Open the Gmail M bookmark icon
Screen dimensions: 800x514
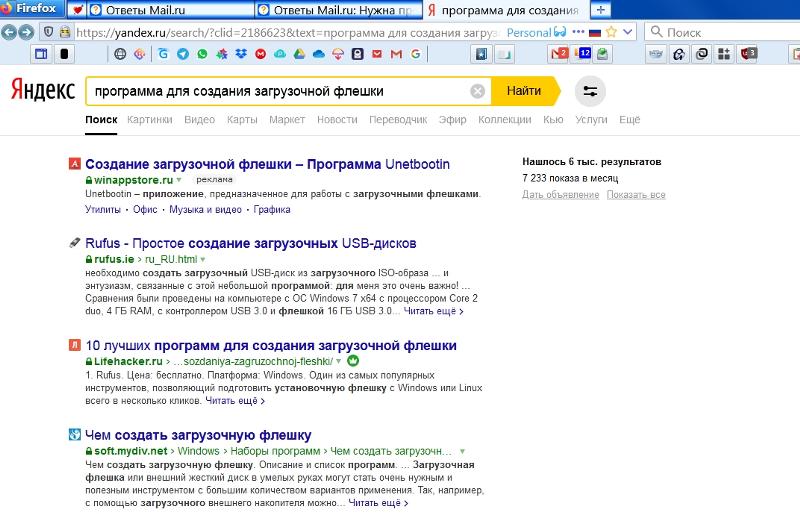(396, 54)
